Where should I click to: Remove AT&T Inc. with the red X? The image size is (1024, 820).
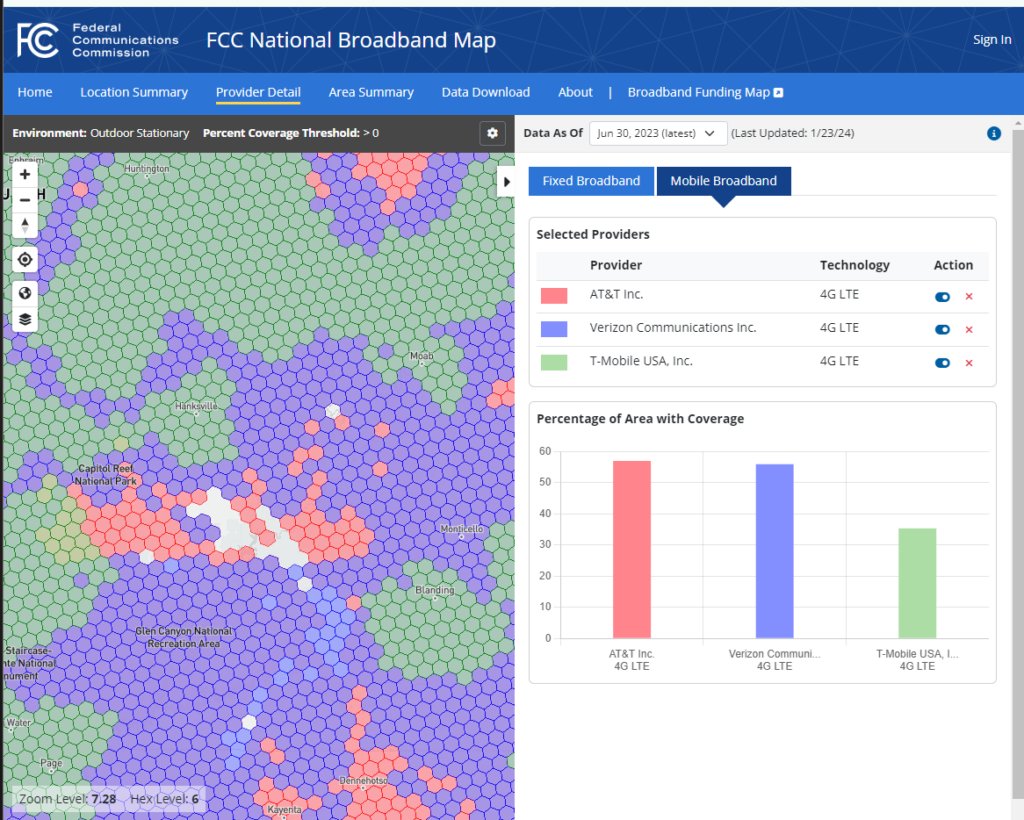[x=968, y=297]
